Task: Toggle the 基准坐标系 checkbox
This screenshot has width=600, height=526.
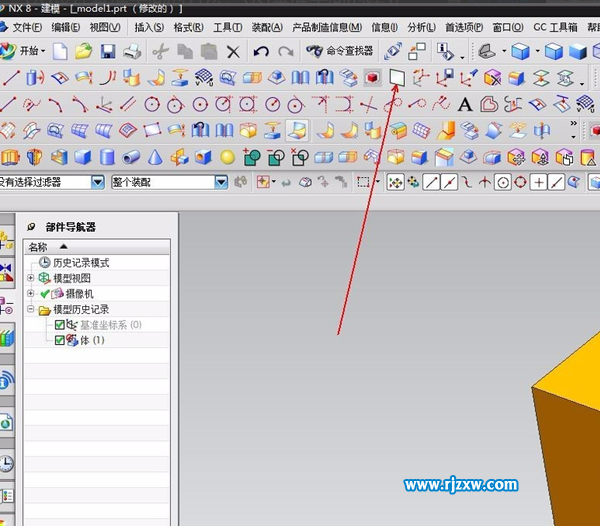Action: point(60,325)
